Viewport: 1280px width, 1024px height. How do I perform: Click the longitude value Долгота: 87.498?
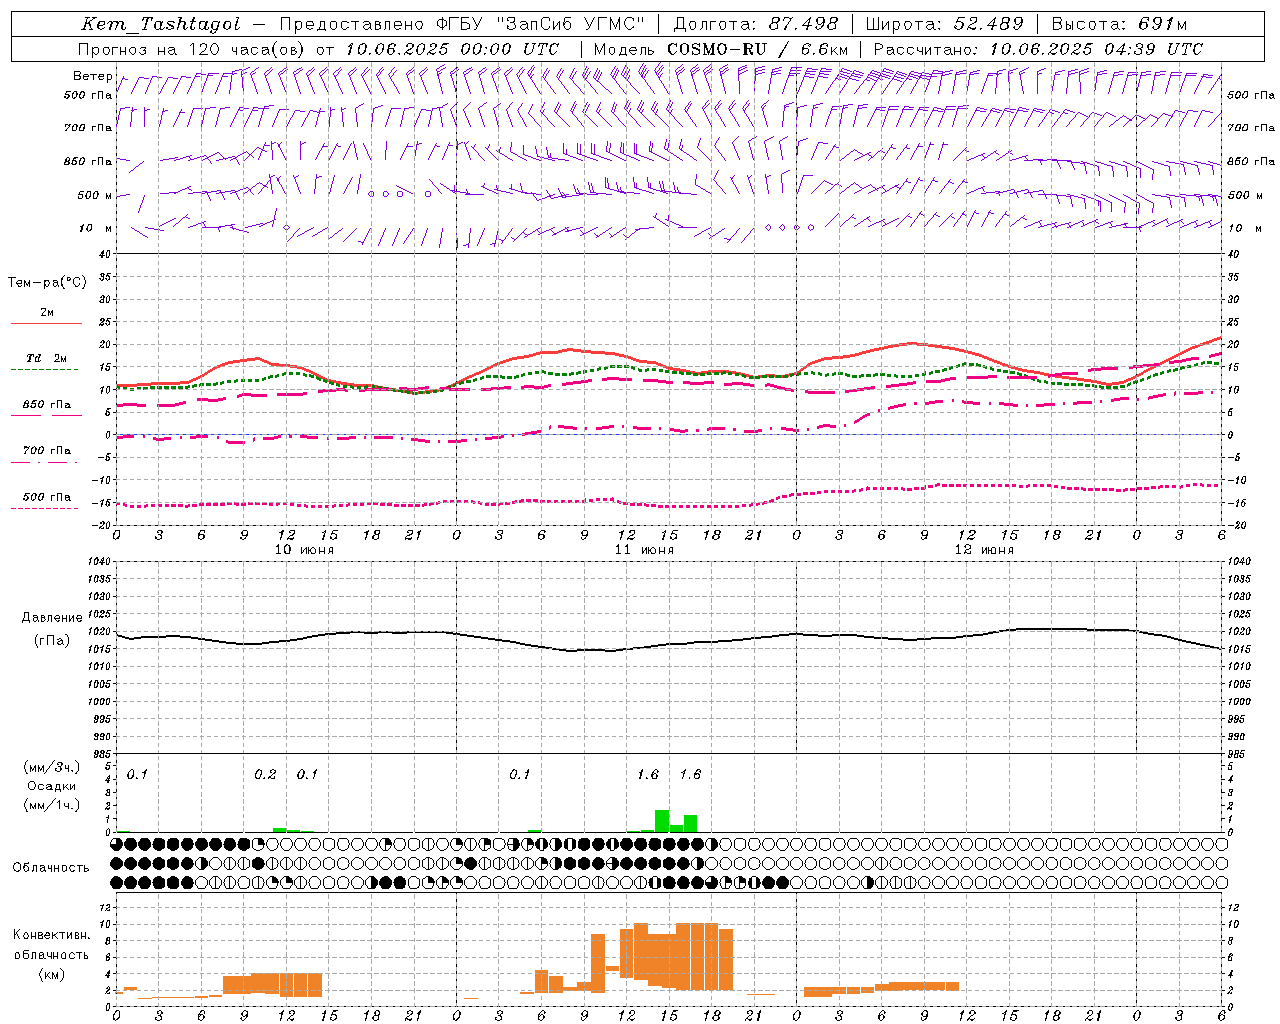(x=756, y=24)
